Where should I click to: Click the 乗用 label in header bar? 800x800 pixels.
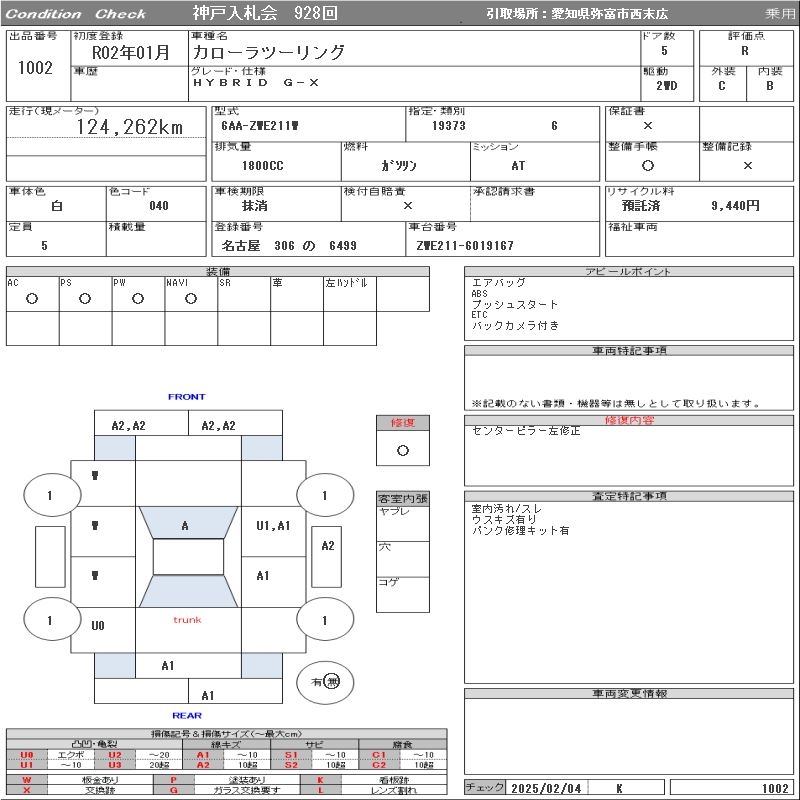[x=780, y=14]
